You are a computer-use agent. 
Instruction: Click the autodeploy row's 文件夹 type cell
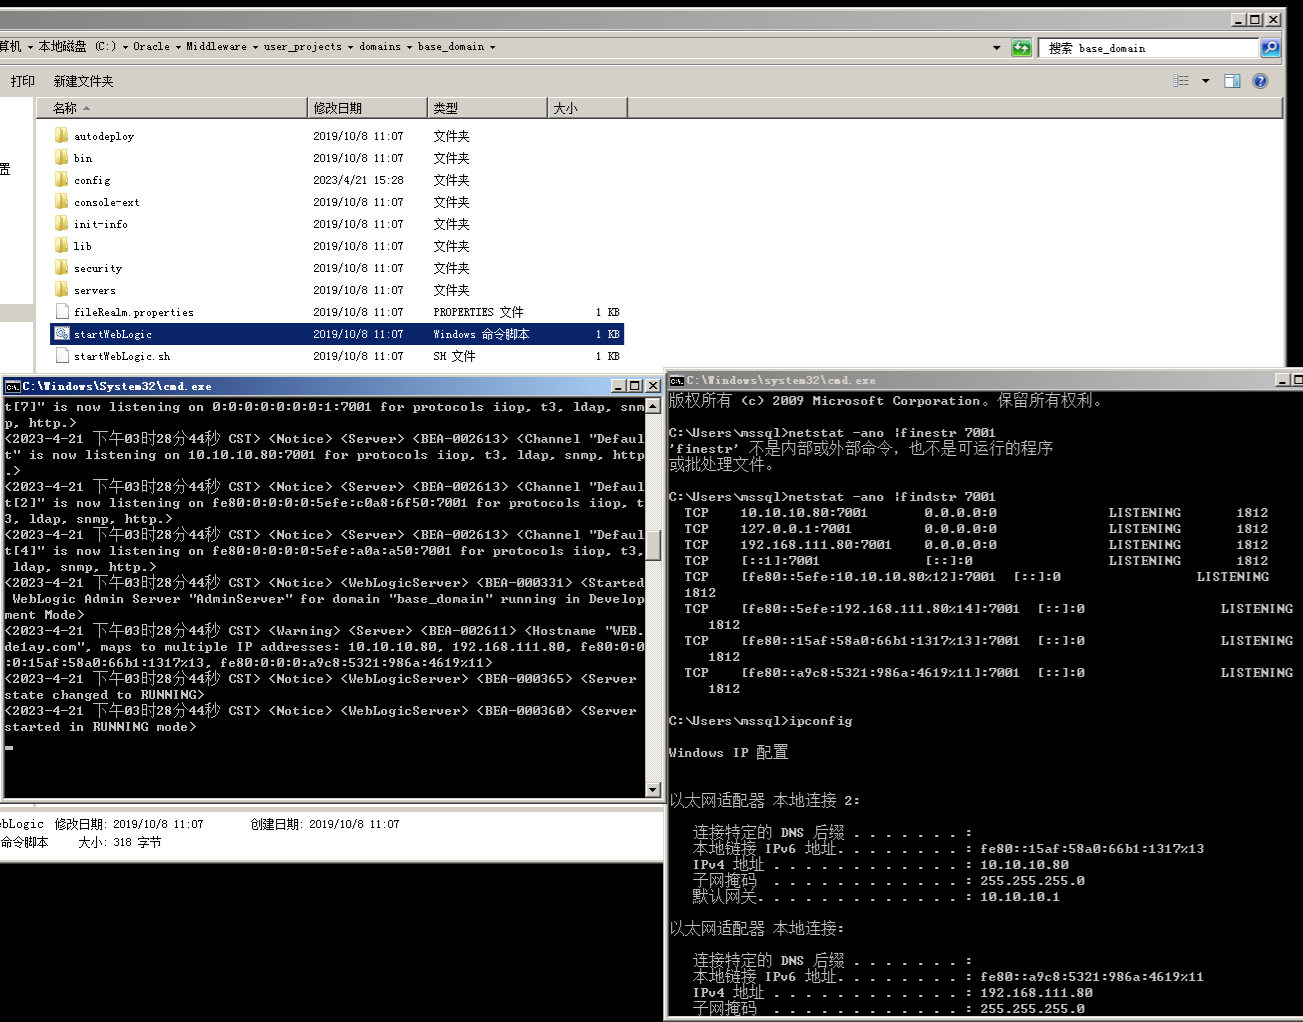tap(451, 136)
